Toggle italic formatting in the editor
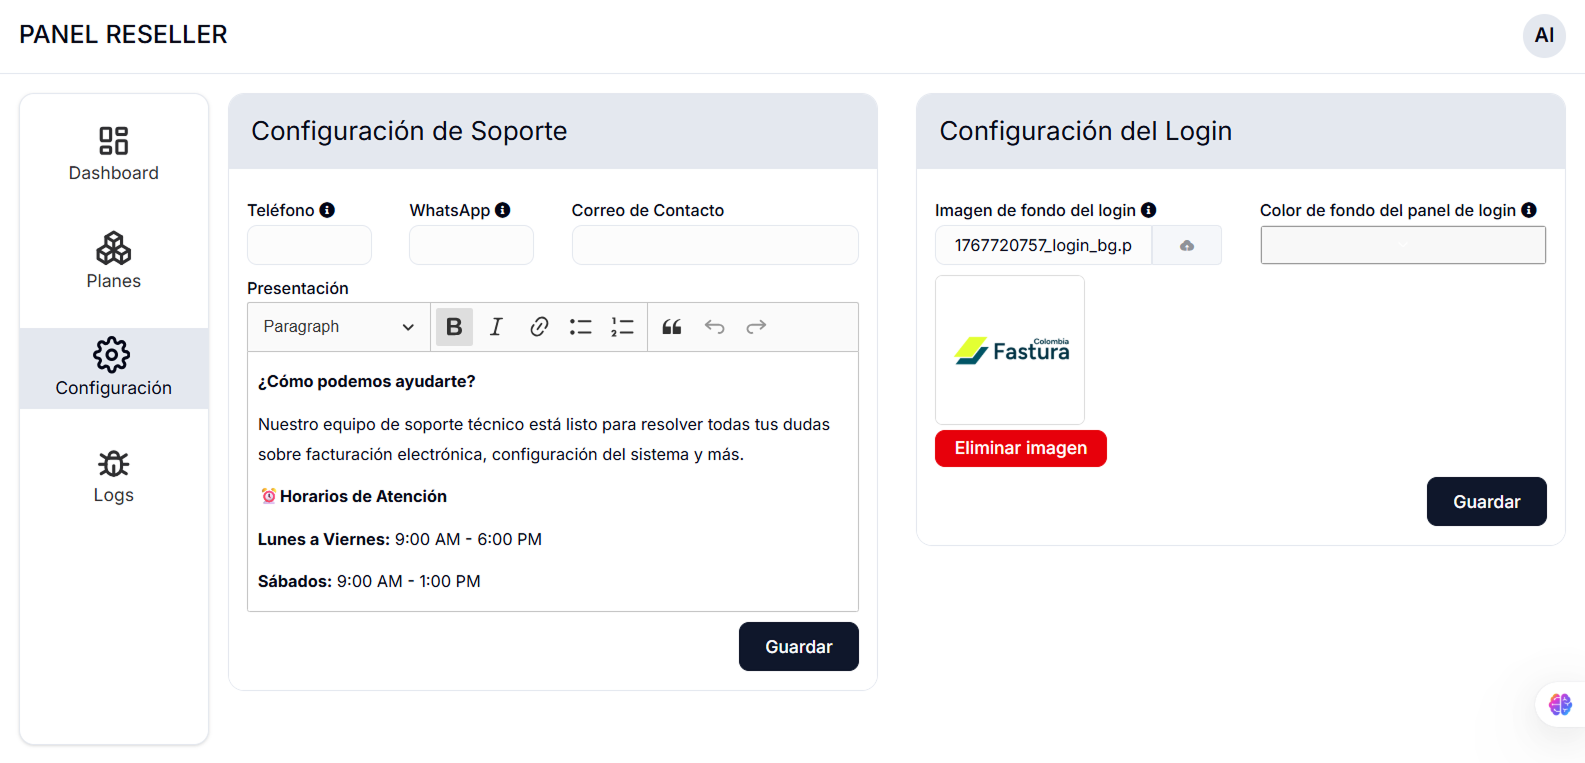 [496, 327]
